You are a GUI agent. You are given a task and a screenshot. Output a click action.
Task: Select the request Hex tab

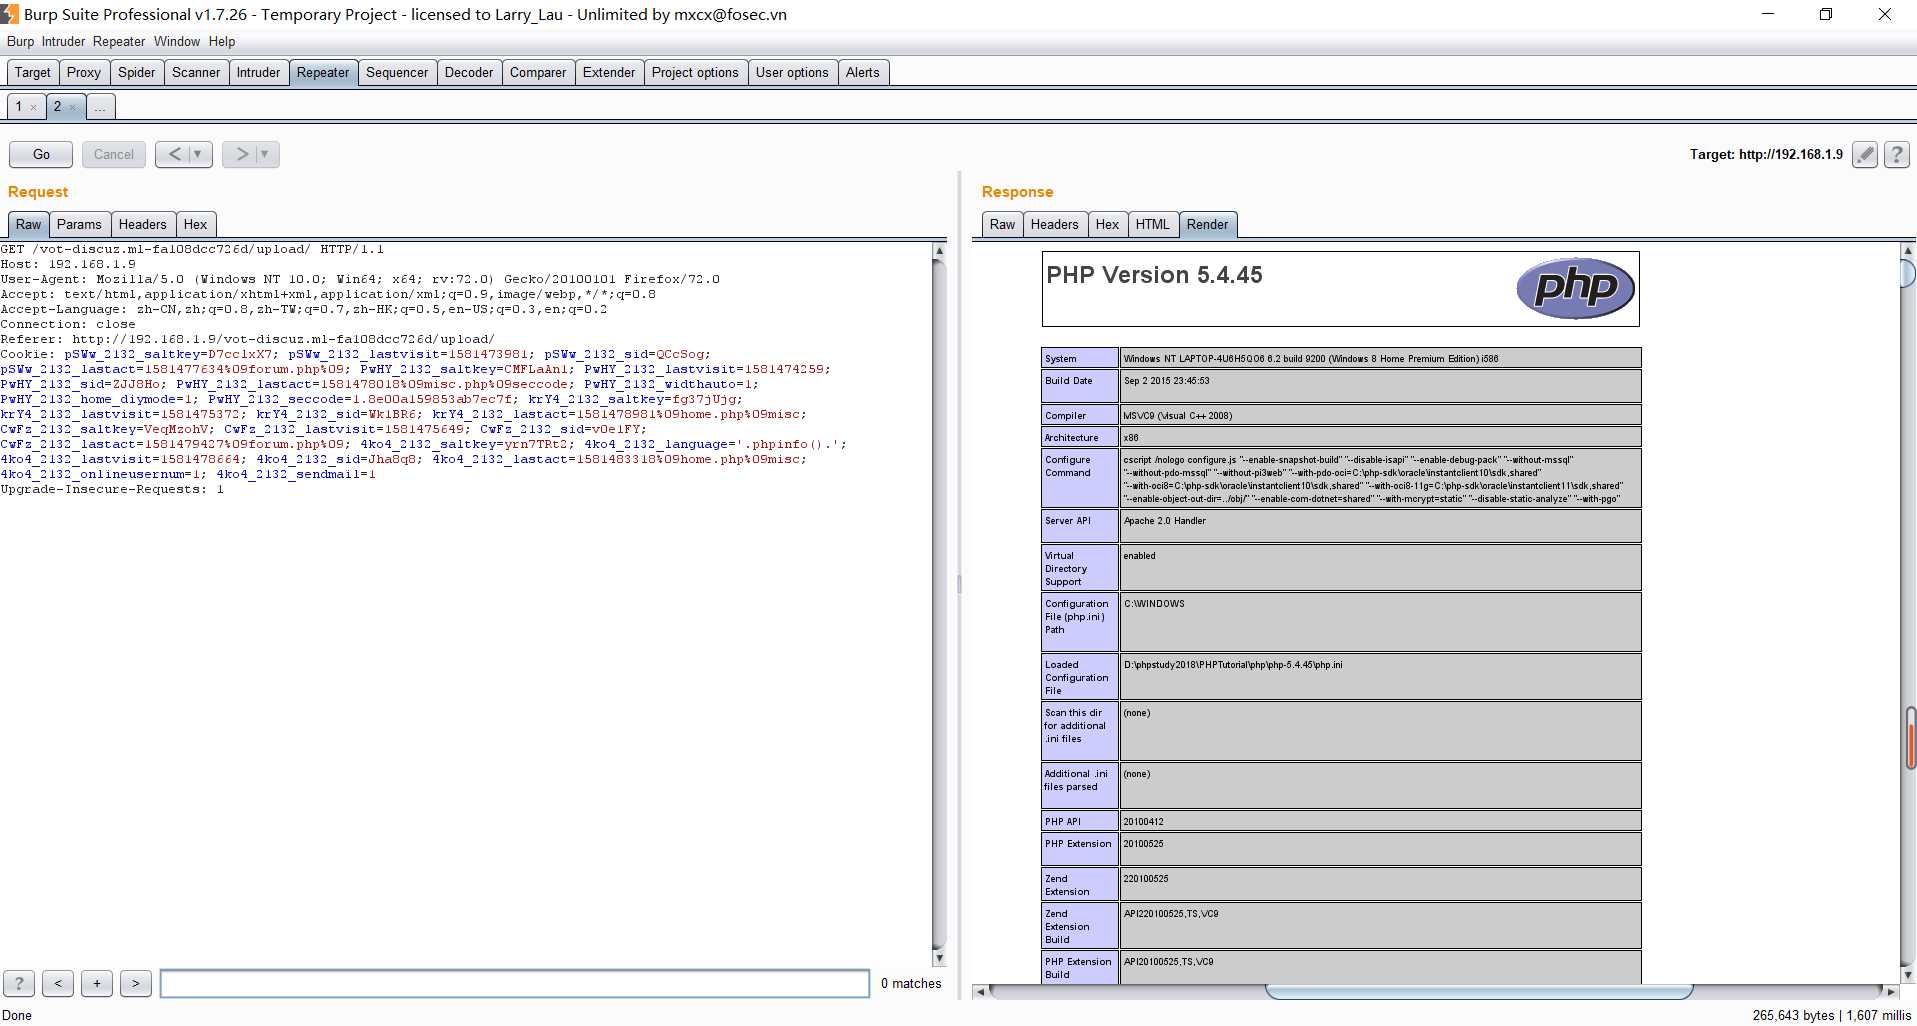[x=196, y=224]
